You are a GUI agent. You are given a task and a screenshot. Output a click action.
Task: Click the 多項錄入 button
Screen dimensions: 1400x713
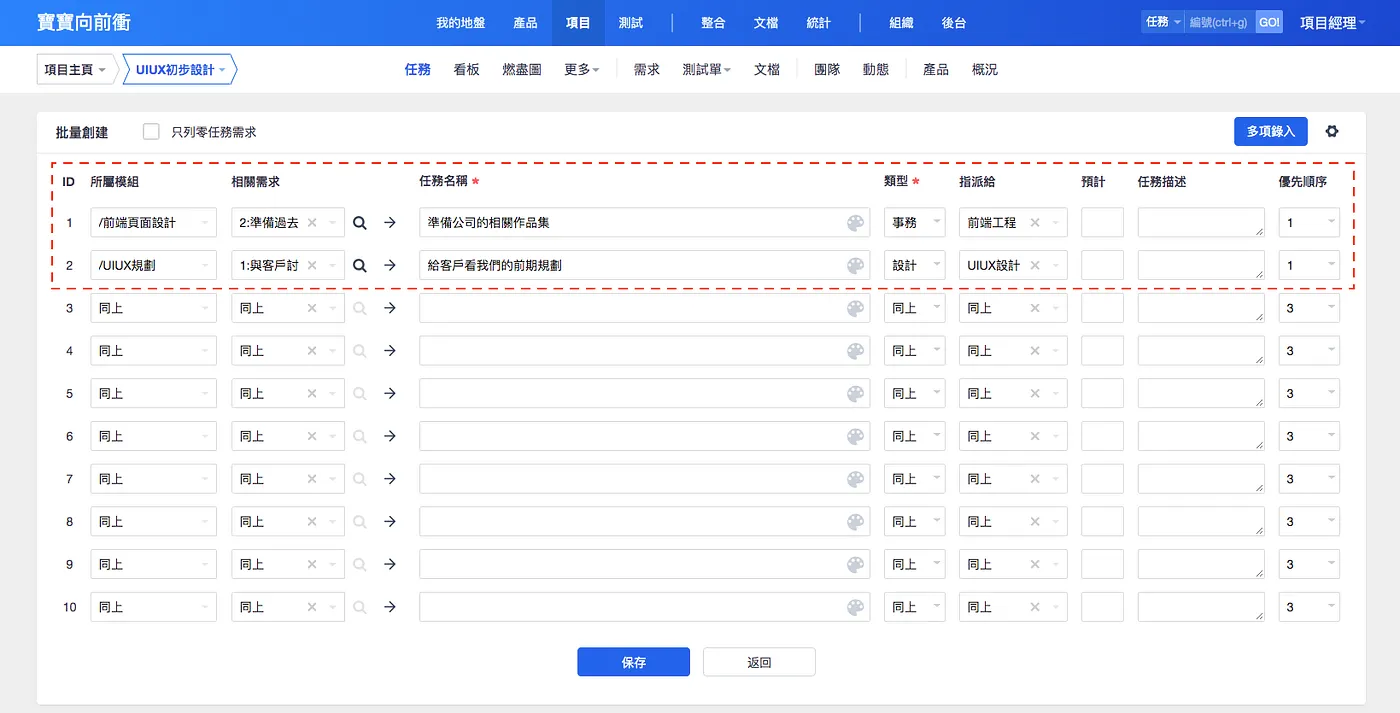(x=1271, y=131)
